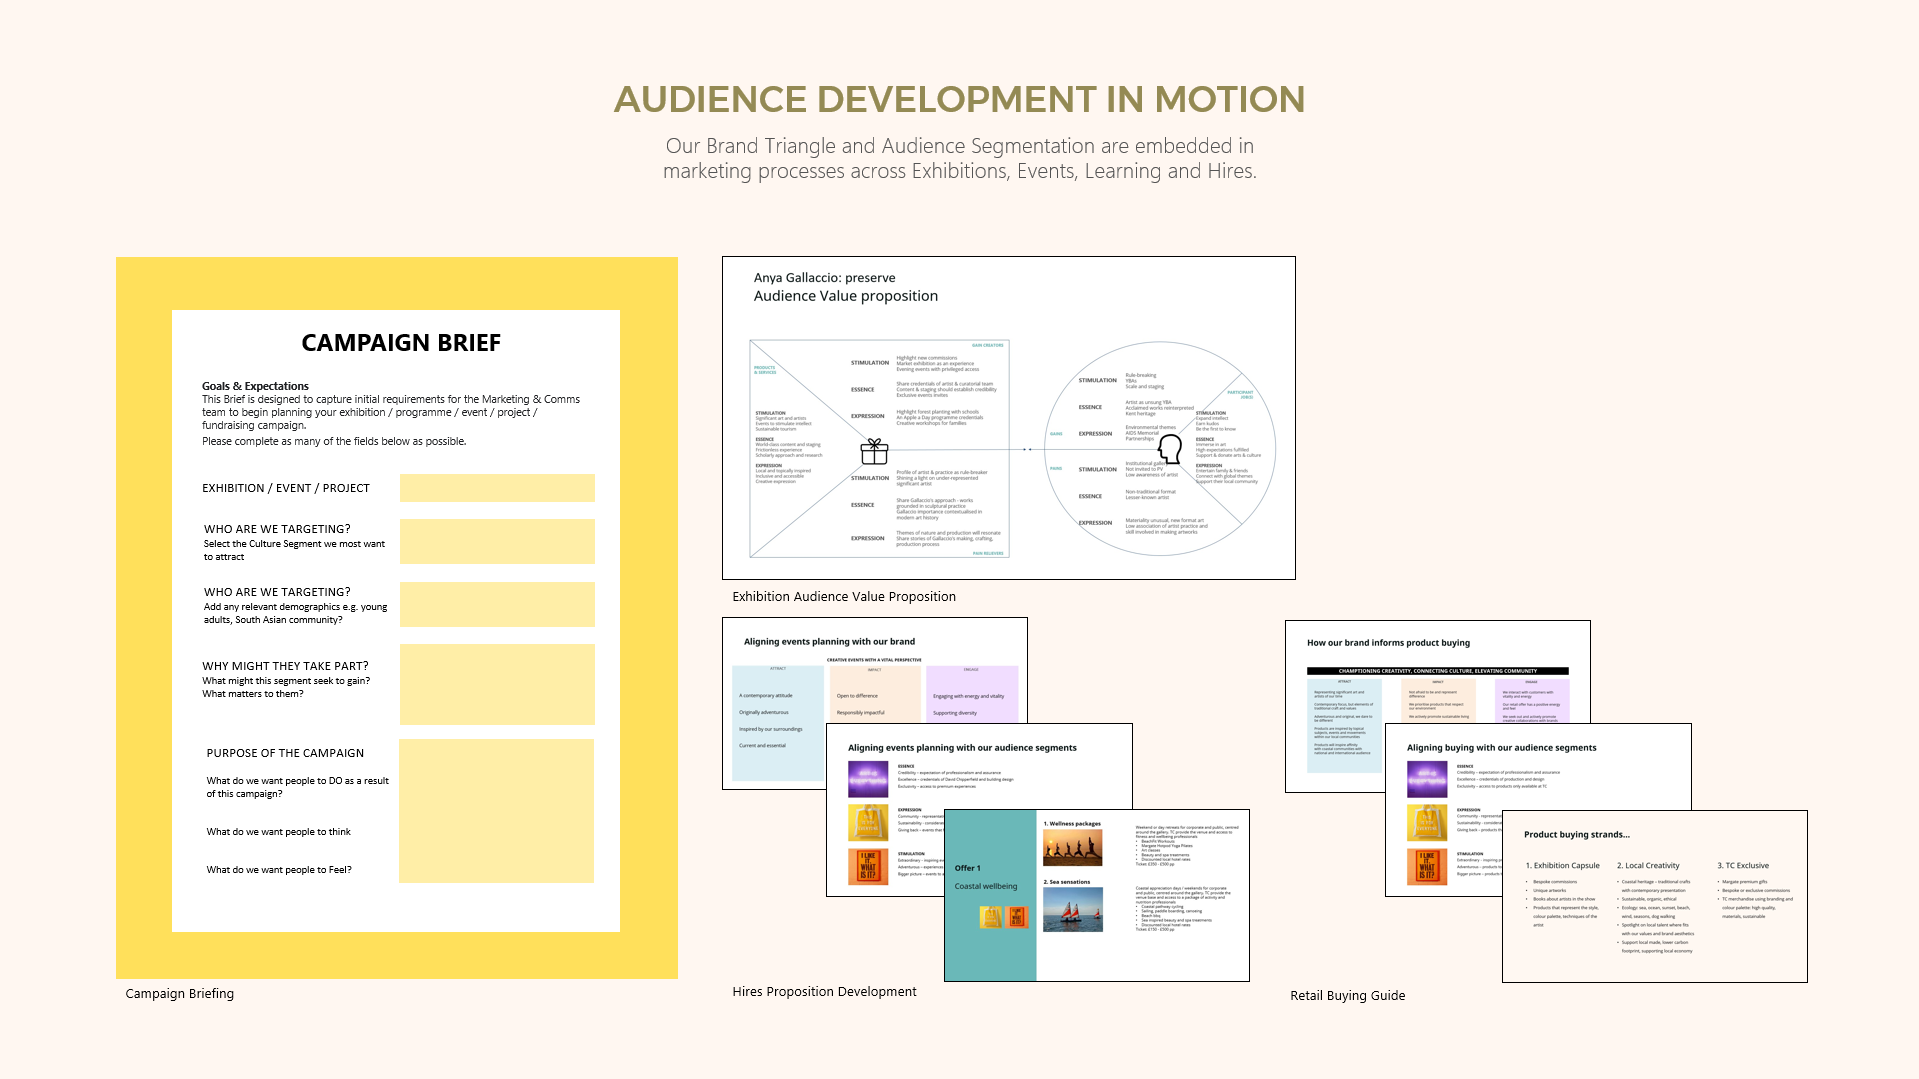Click the Purpose of the Campaign field
Viewport: 1919px width, 1079px height.
(x=497, y=811)
